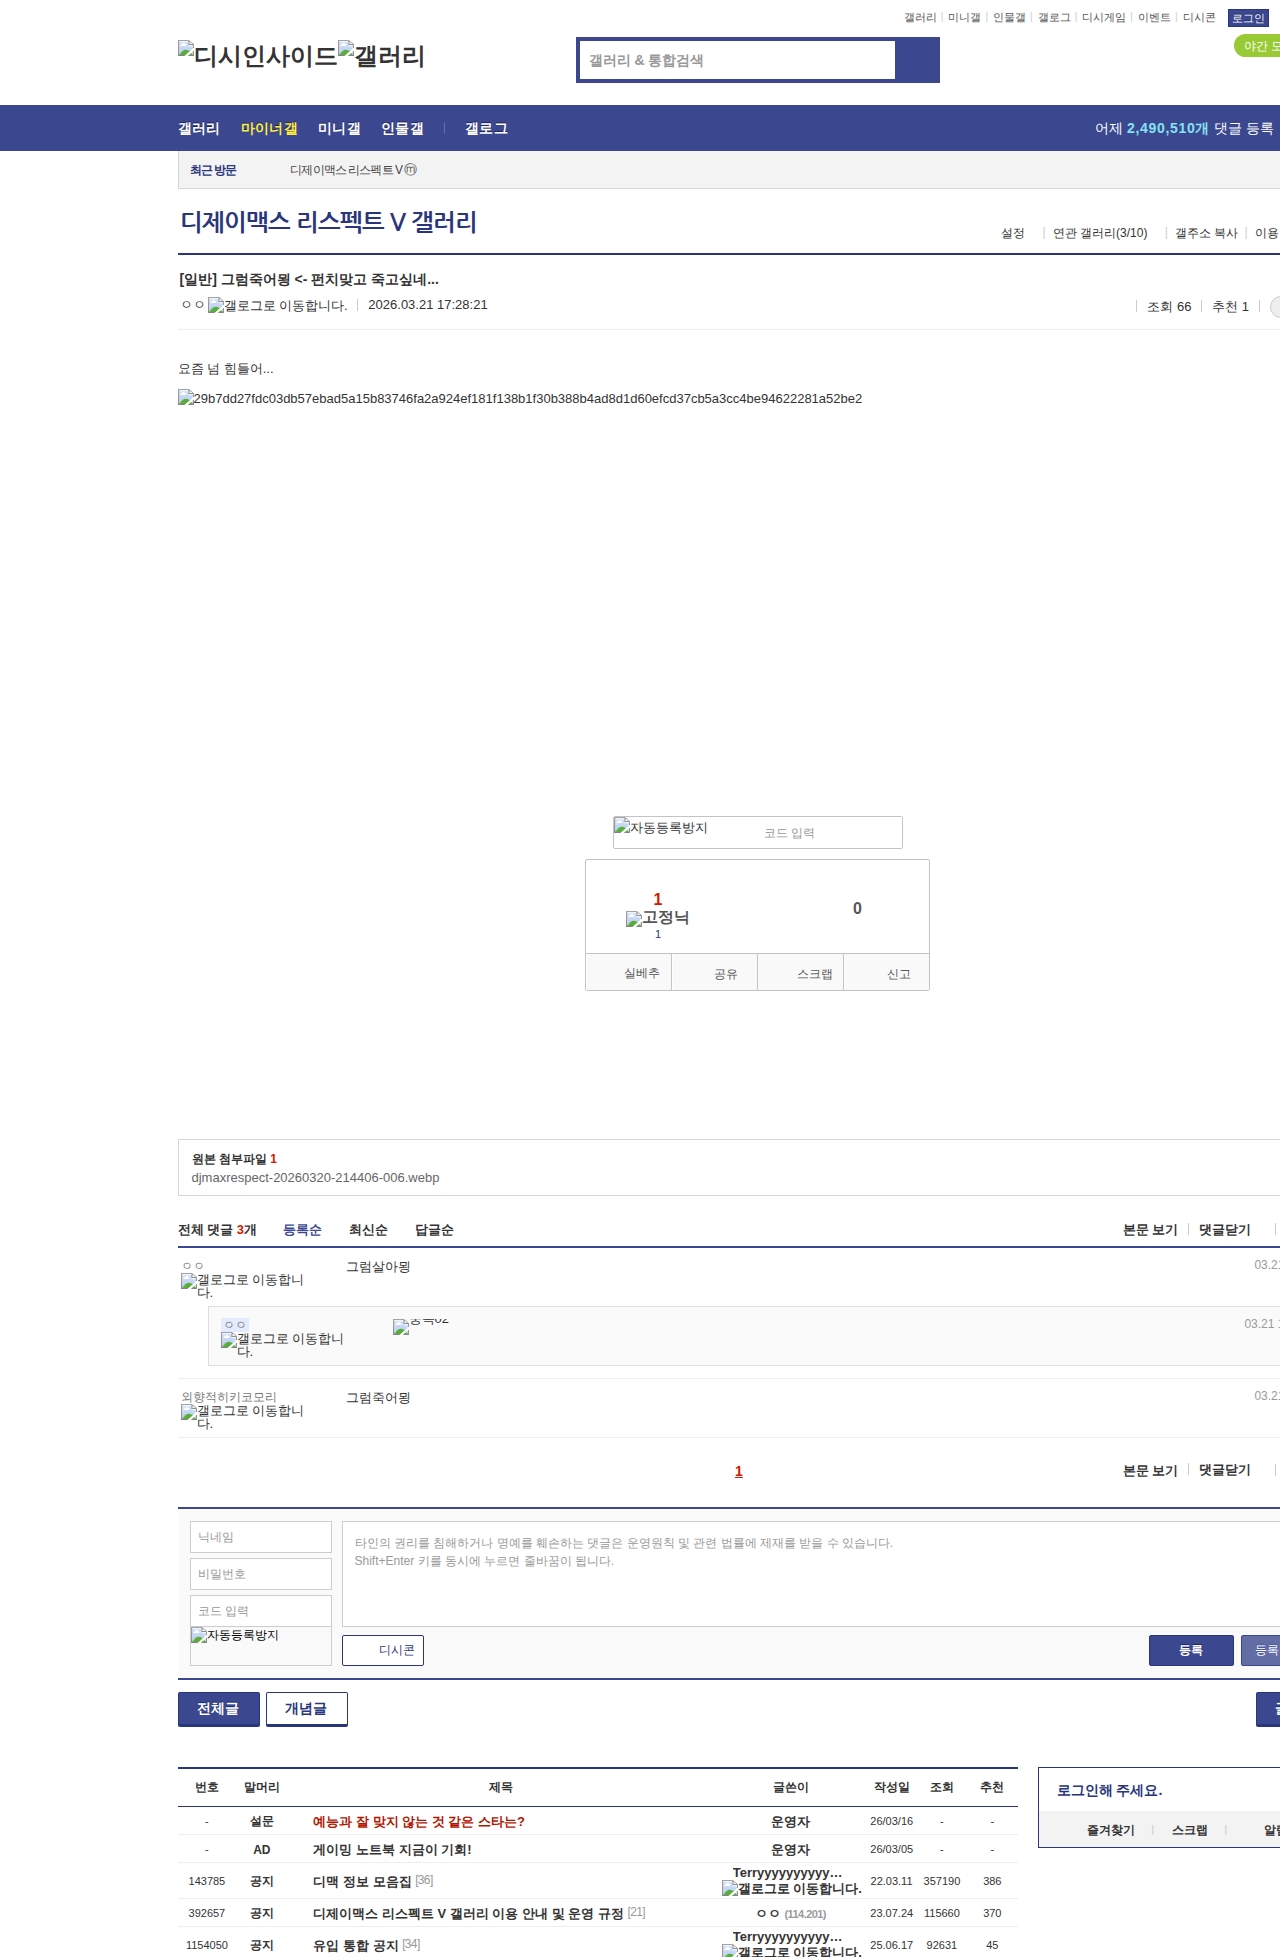Click the 갤러리 logo image beside 디시인사이드
The height and width of the screenshot is (1957, 1280).
click(x=381, y=56)
